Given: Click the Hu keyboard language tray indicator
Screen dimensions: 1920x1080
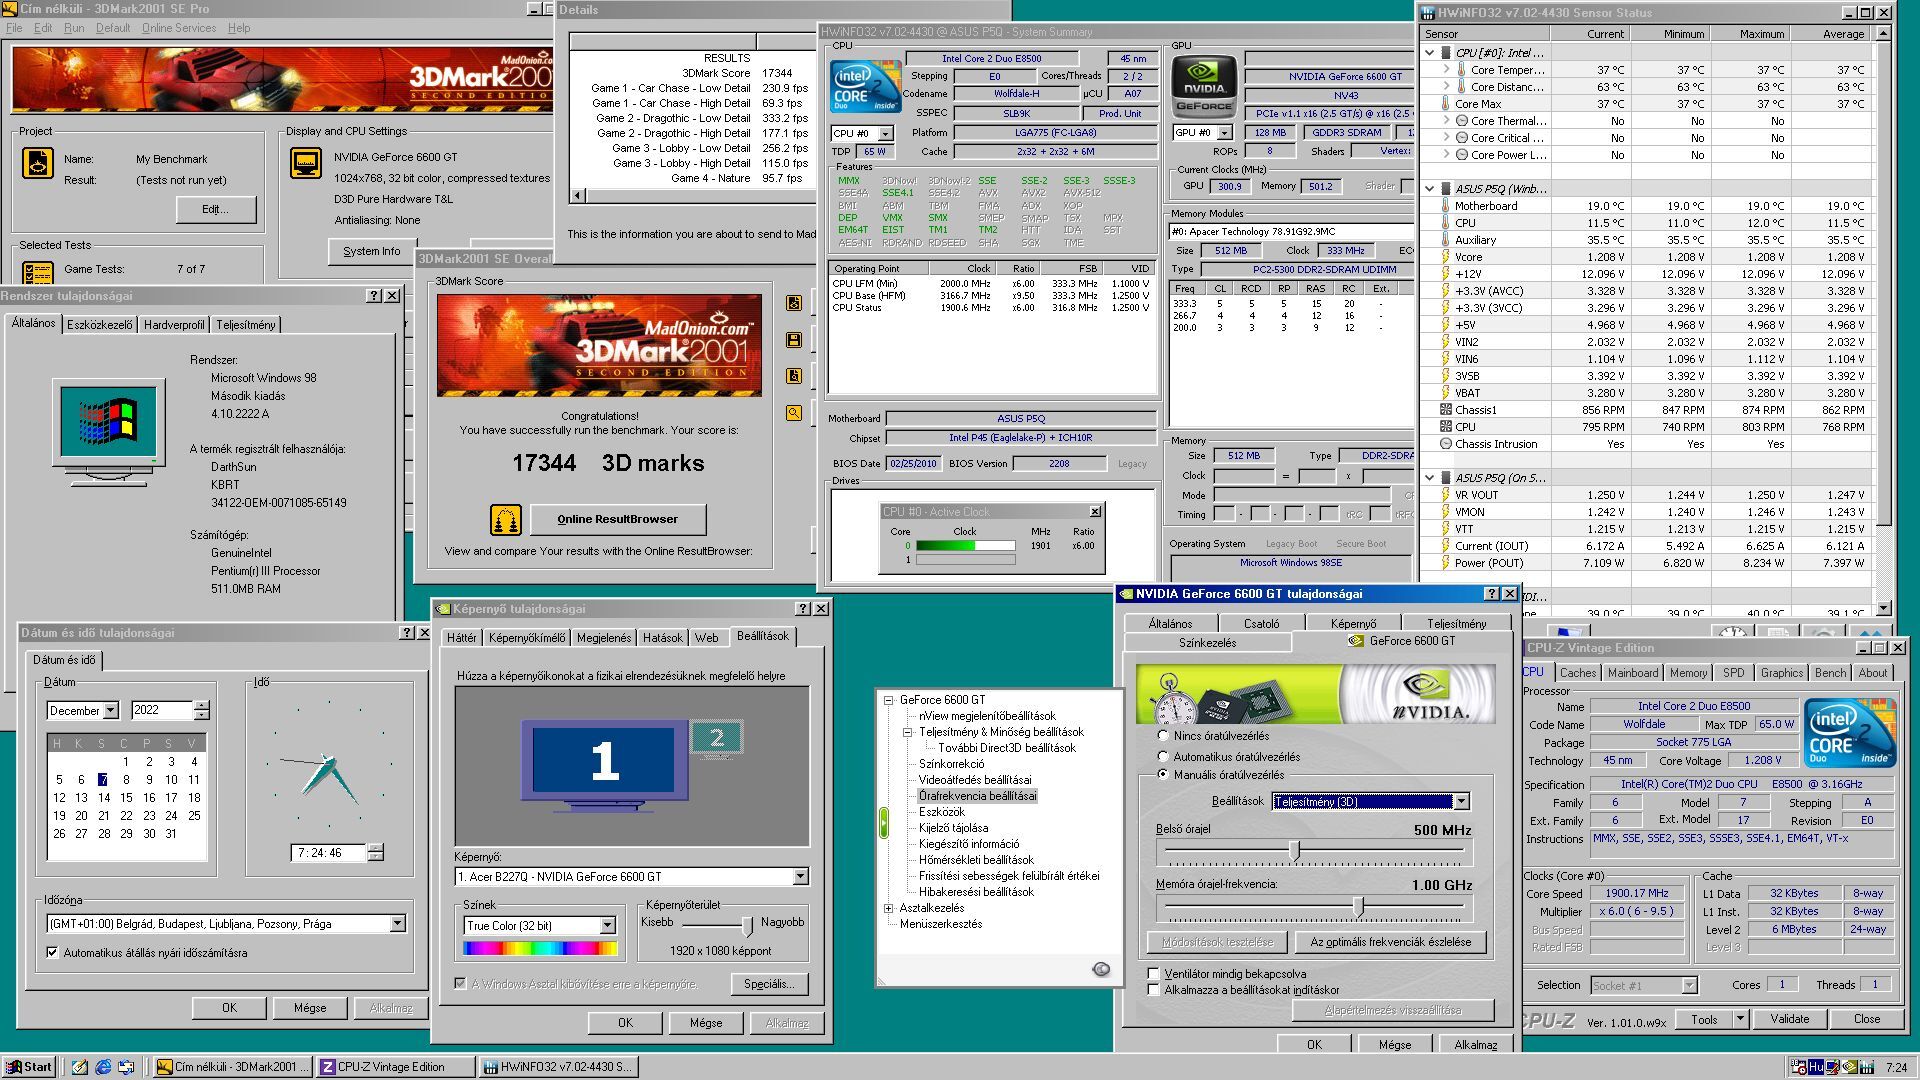Looking at the screenshot, I should pos(1815,1067).
